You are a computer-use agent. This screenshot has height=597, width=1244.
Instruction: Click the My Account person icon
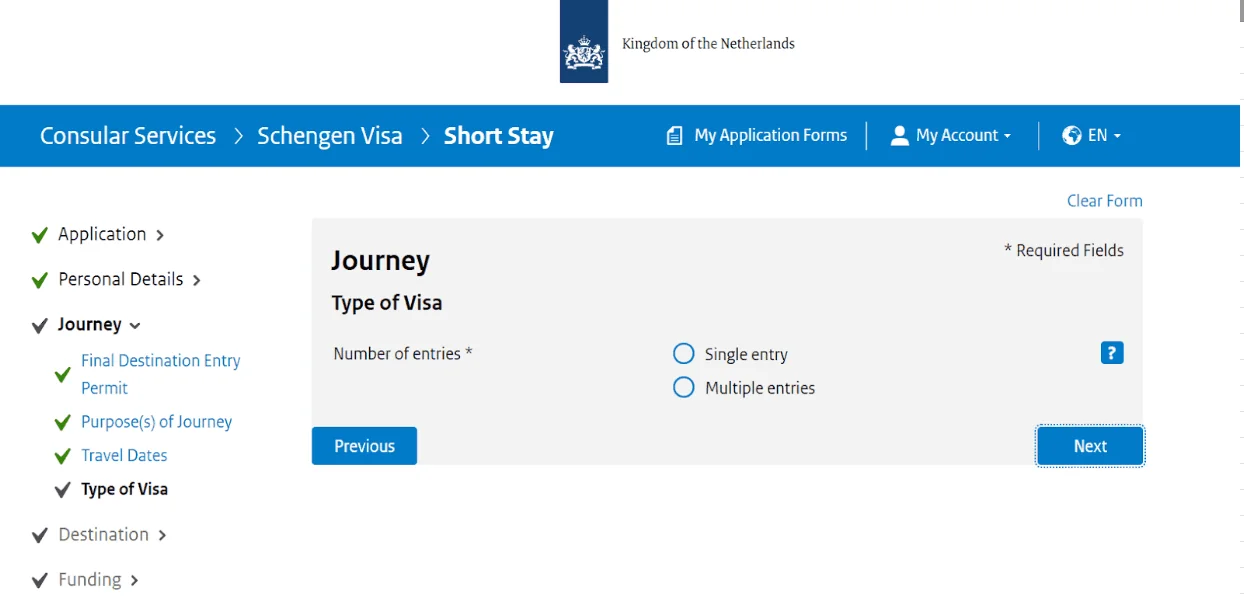click(x=899, y=136)
